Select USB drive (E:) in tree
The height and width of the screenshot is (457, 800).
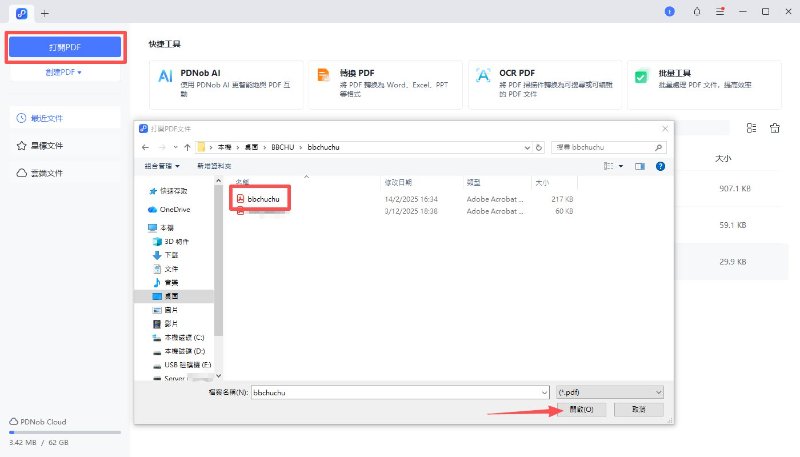click(182, 365)
